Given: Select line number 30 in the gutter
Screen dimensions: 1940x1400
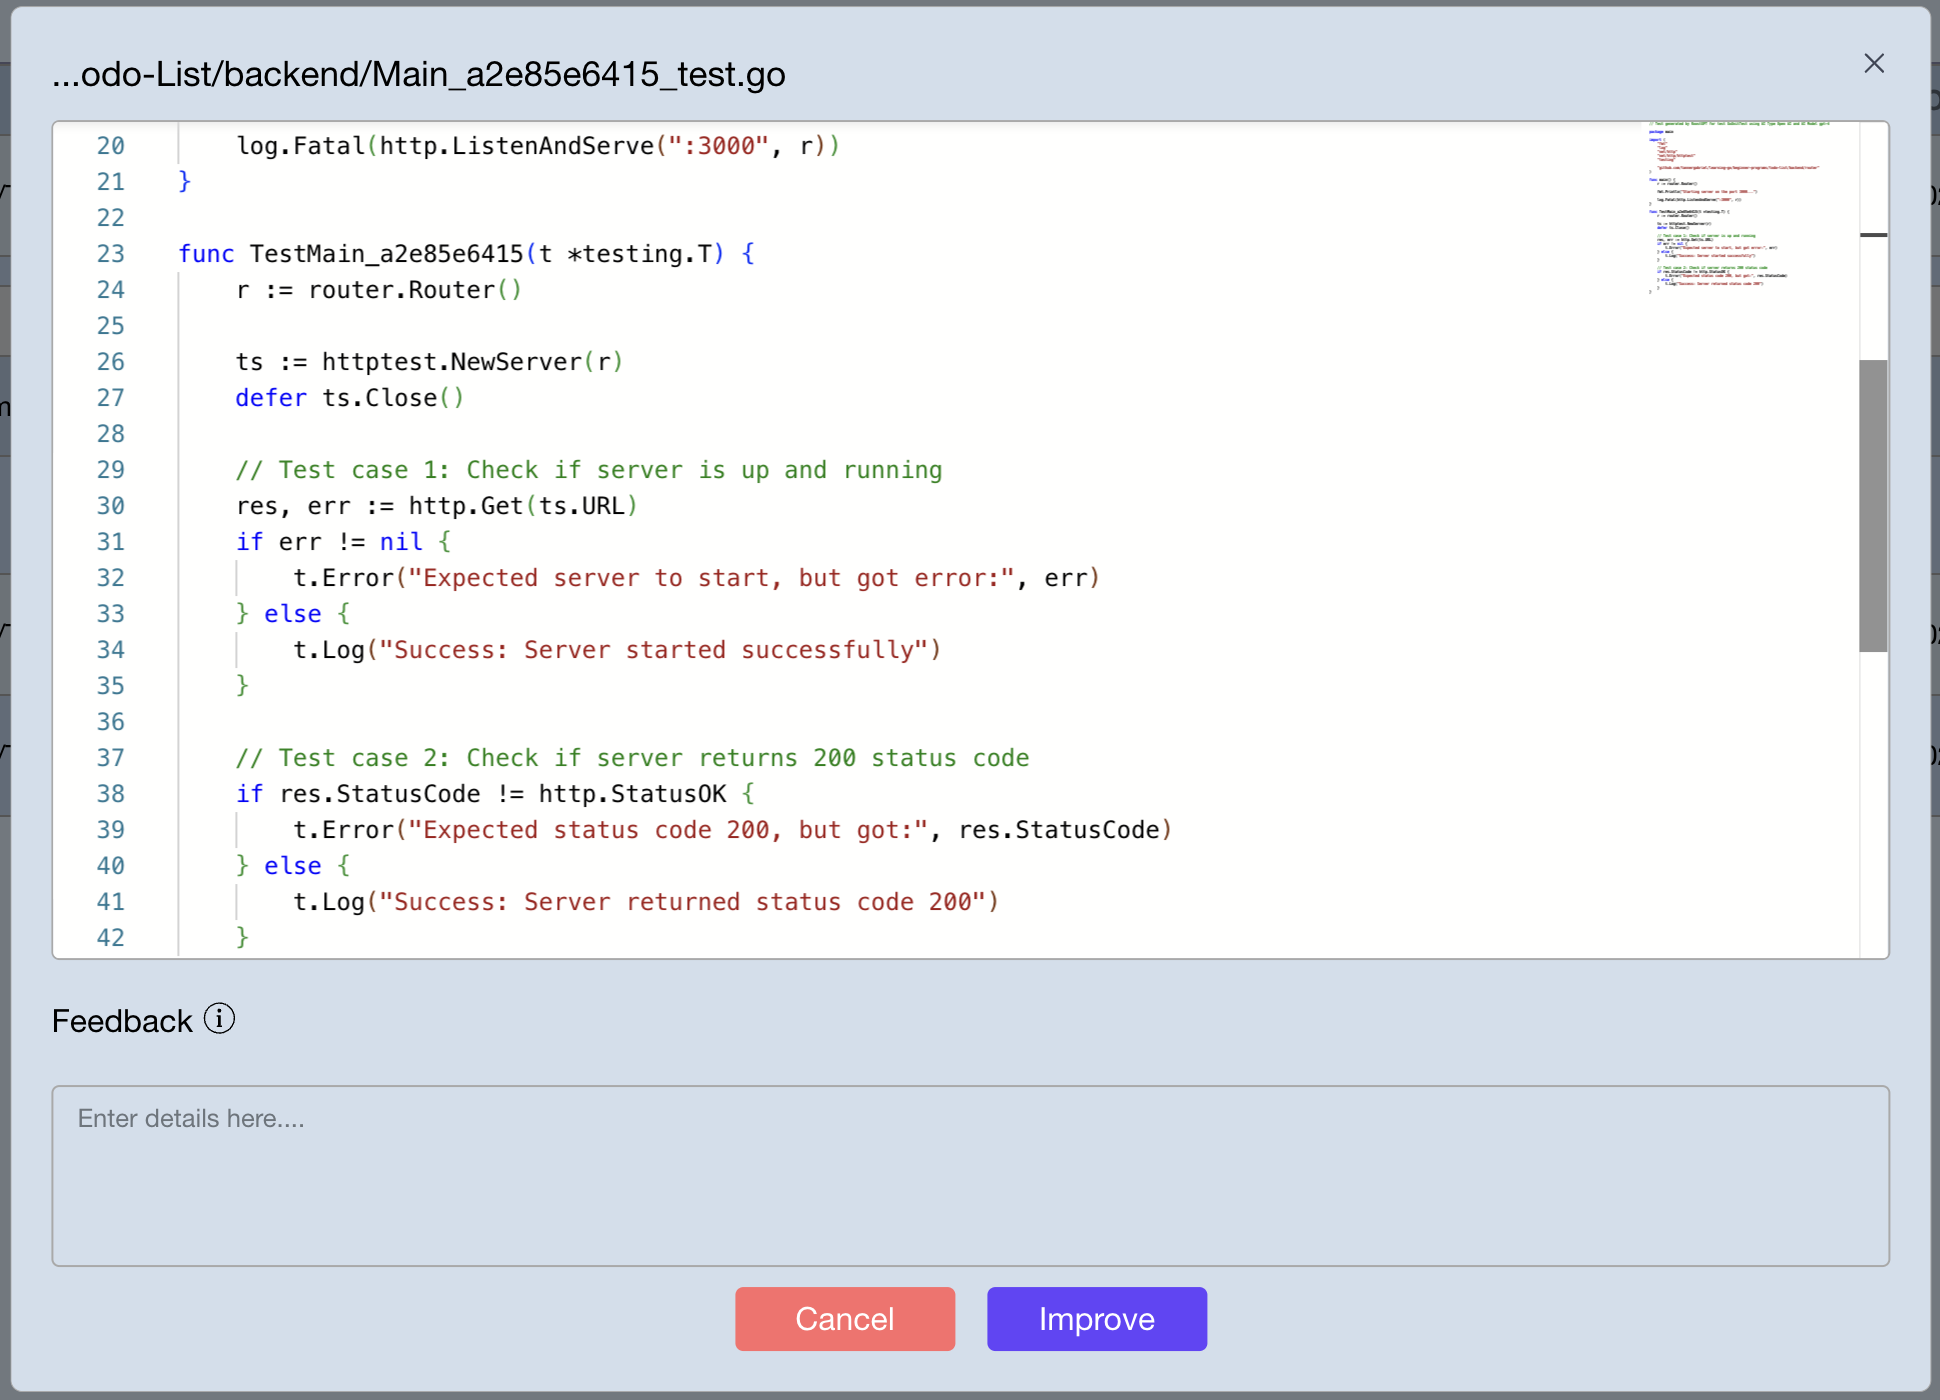Looking at the screenshot, I should coord(111,505).
